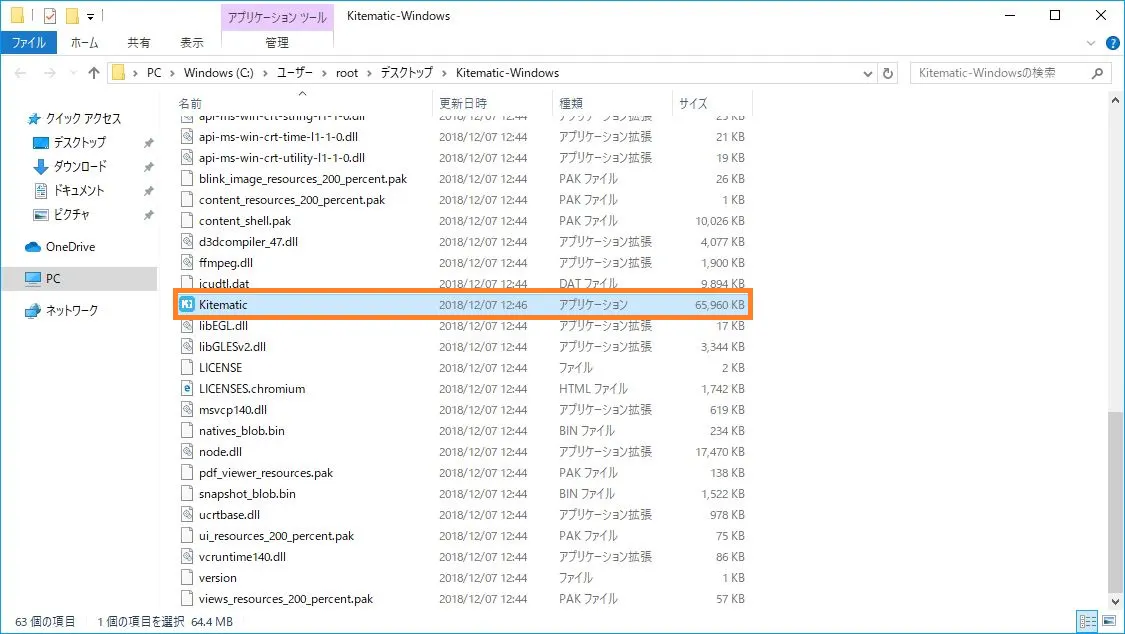This screenshot has width=1125, height=634.
Task: Click the api-ms-win-crt-time-l1-1-0.dll icon
Action: tap(187, 136)
